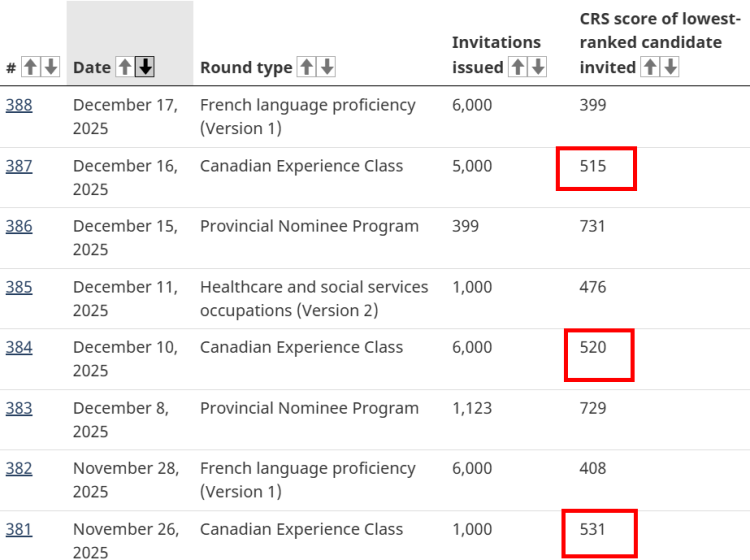The width and height of the screenshot is (750, 560).
Task: Sort Date column ascending with up arrow
Action: (125, 67)
